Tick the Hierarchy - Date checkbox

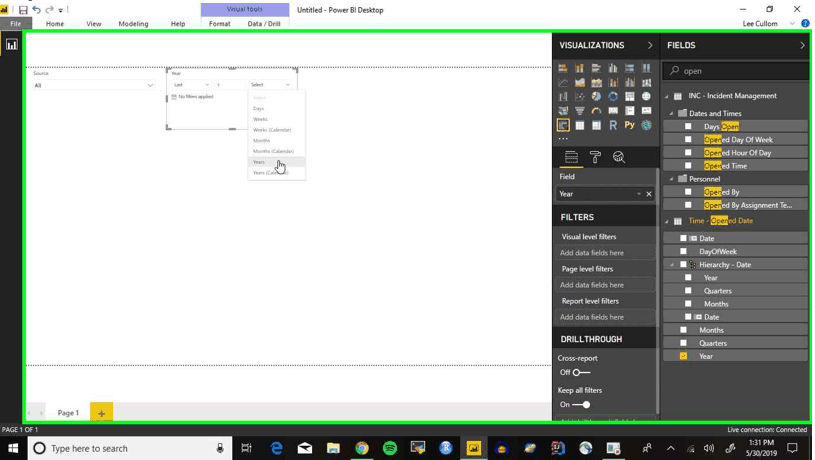(x=683, y=265)
